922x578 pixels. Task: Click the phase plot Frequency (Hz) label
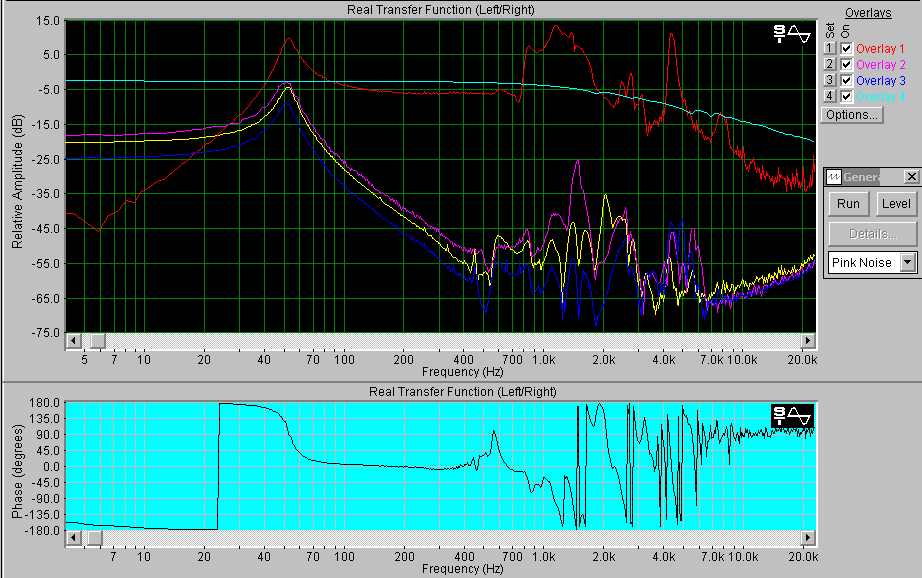(x=462, y=569)
